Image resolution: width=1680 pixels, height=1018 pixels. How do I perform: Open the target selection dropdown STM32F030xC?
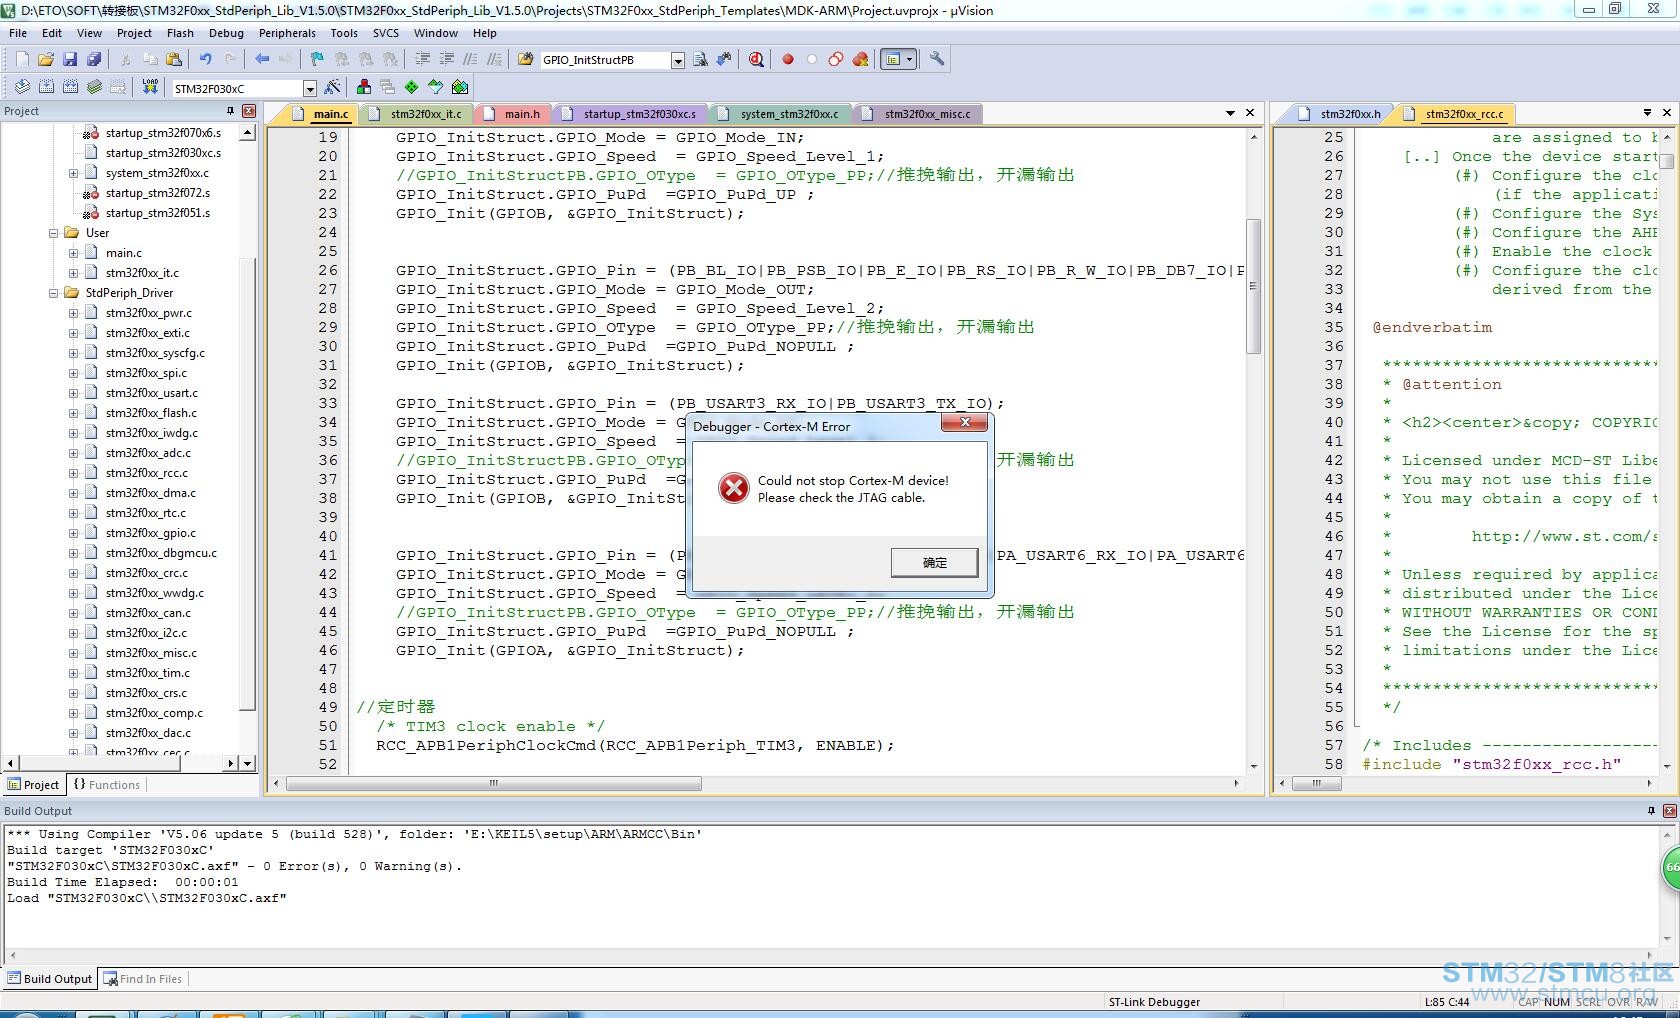tap(310, 88)
